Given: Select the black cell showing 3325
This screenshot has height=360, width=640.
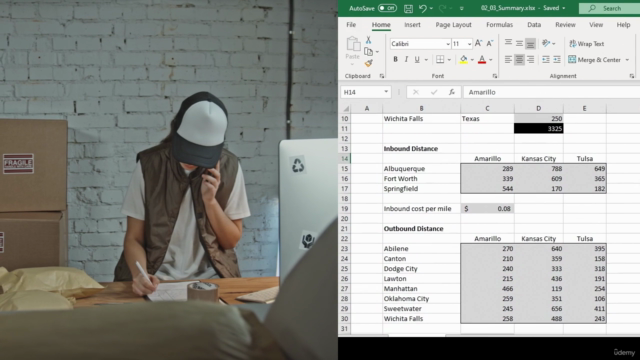Looking at the screenshot, I should point(539,129).
